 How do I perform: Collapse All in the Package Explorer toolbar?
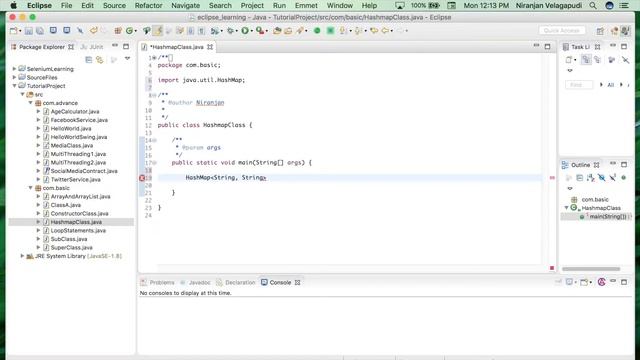(x=89, y=60)
